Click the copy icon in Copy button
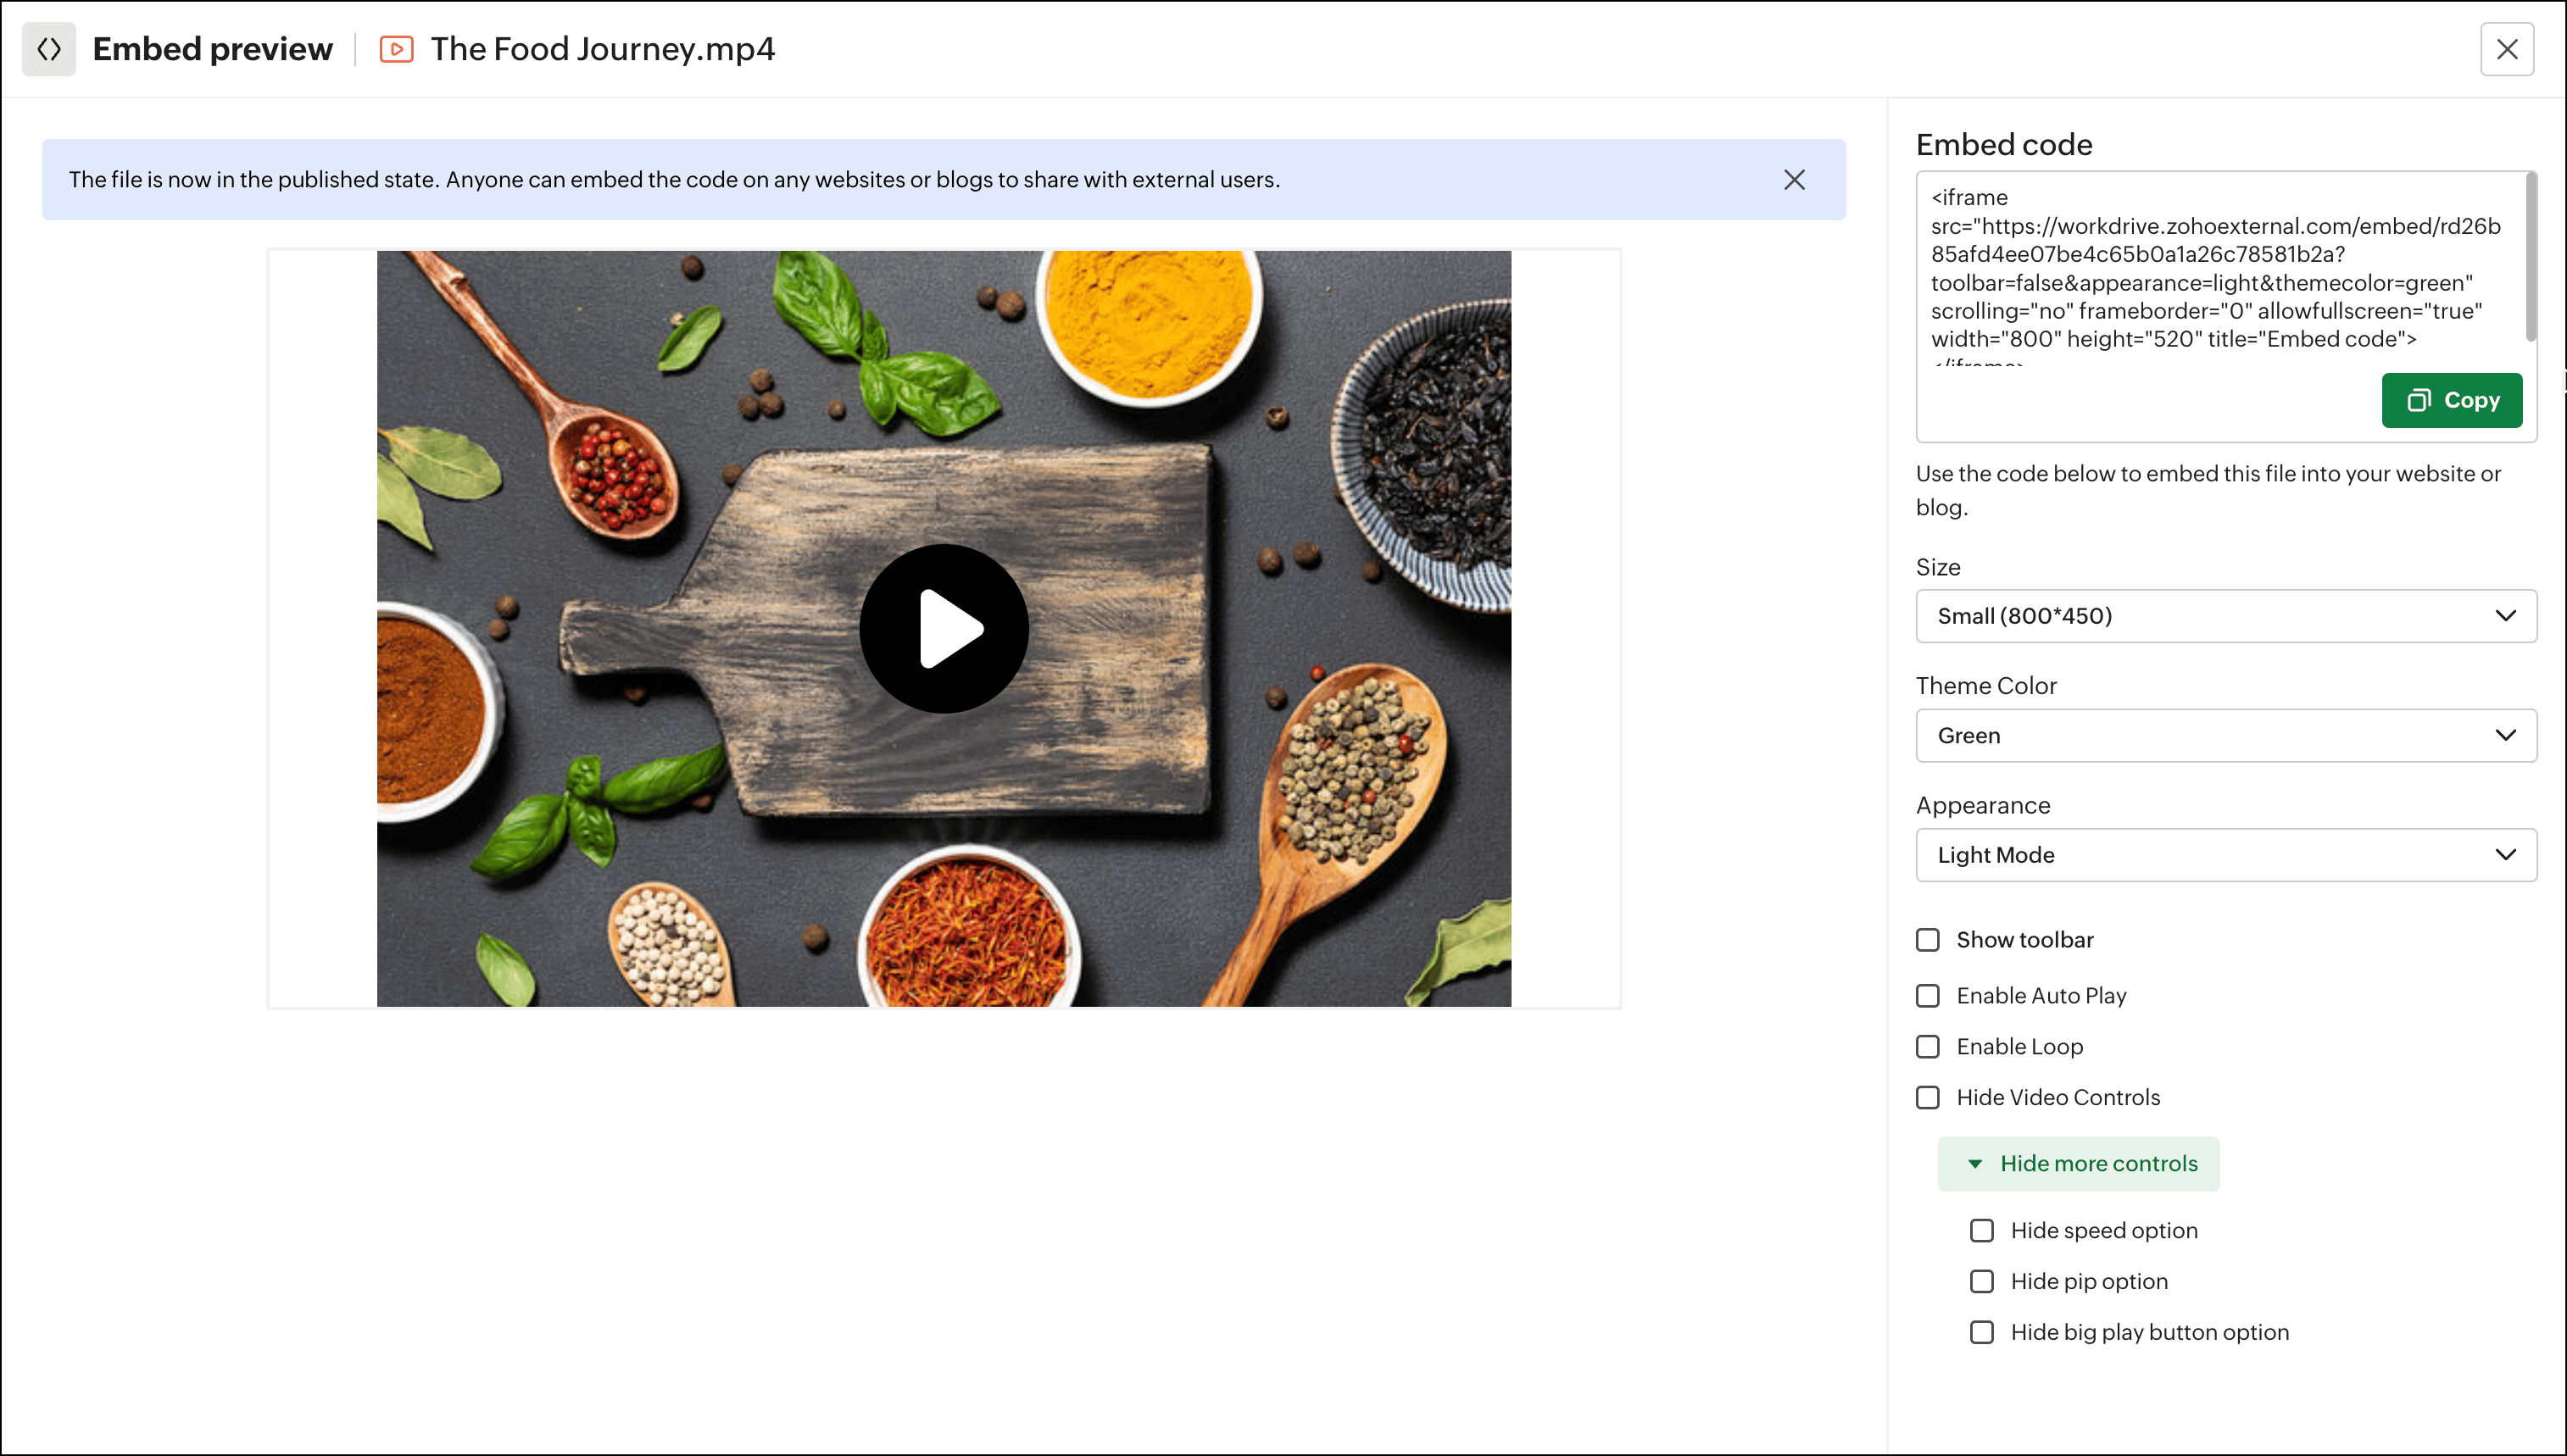This screenshot has width=2567, height=1456. point(2418,400)
